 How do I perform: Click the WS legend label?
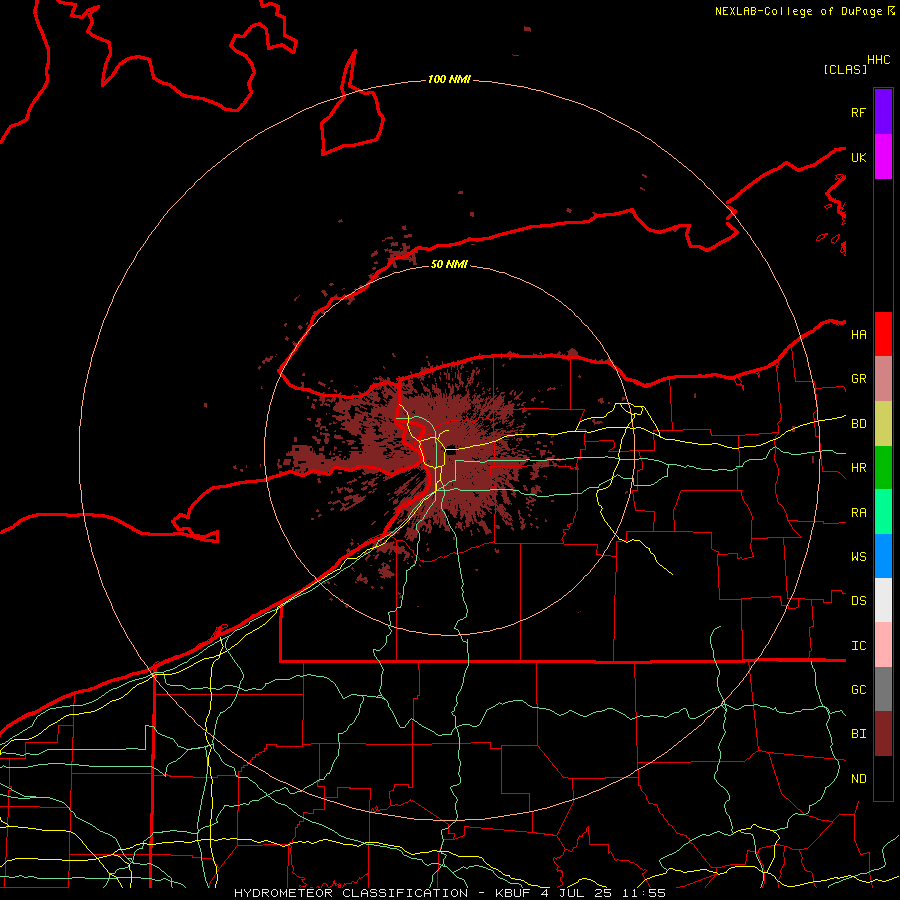click(858, 557)
